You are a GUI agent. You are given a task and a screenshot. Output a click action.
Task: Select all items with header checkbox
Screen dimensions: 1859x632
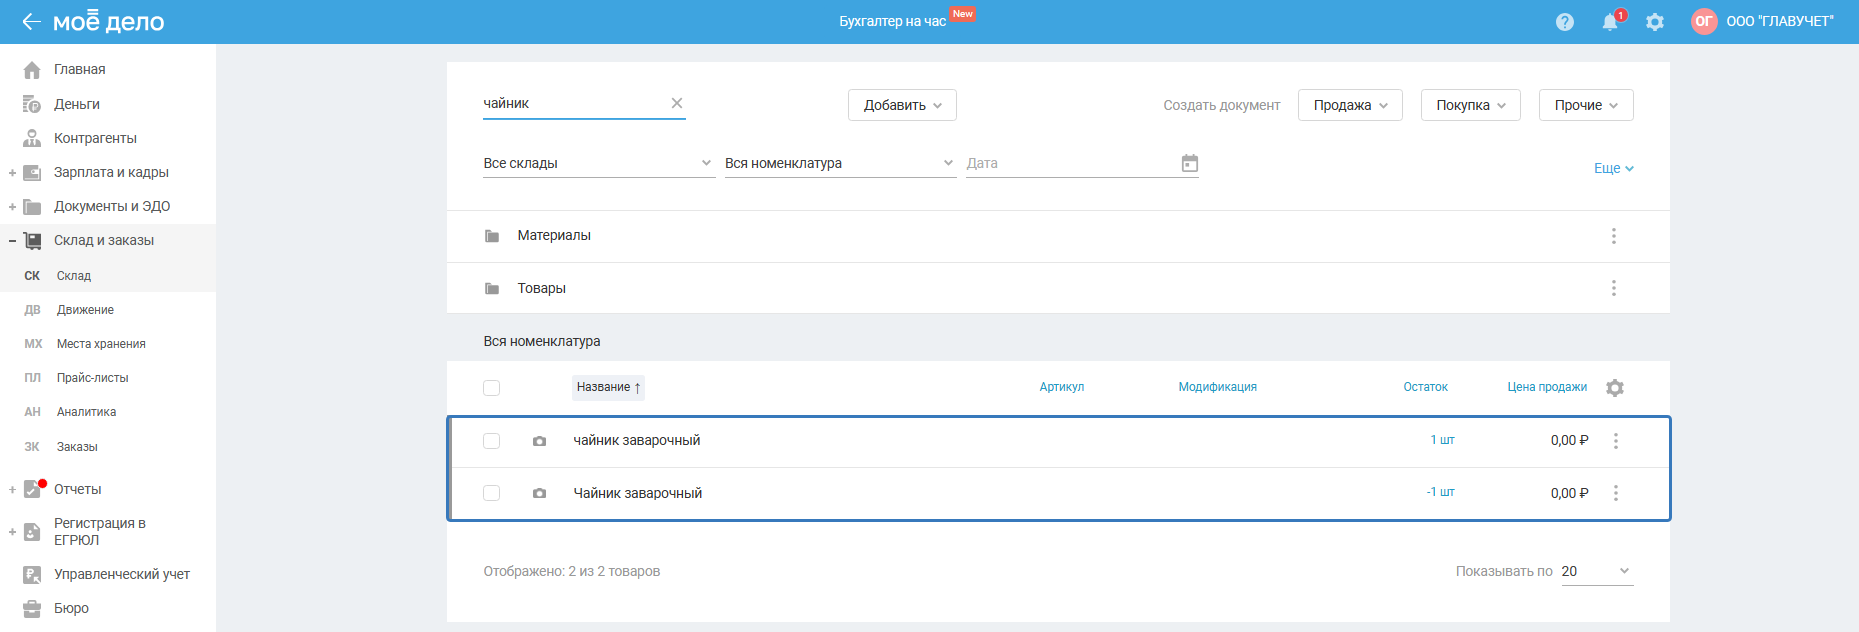click(x=491, y=388)
